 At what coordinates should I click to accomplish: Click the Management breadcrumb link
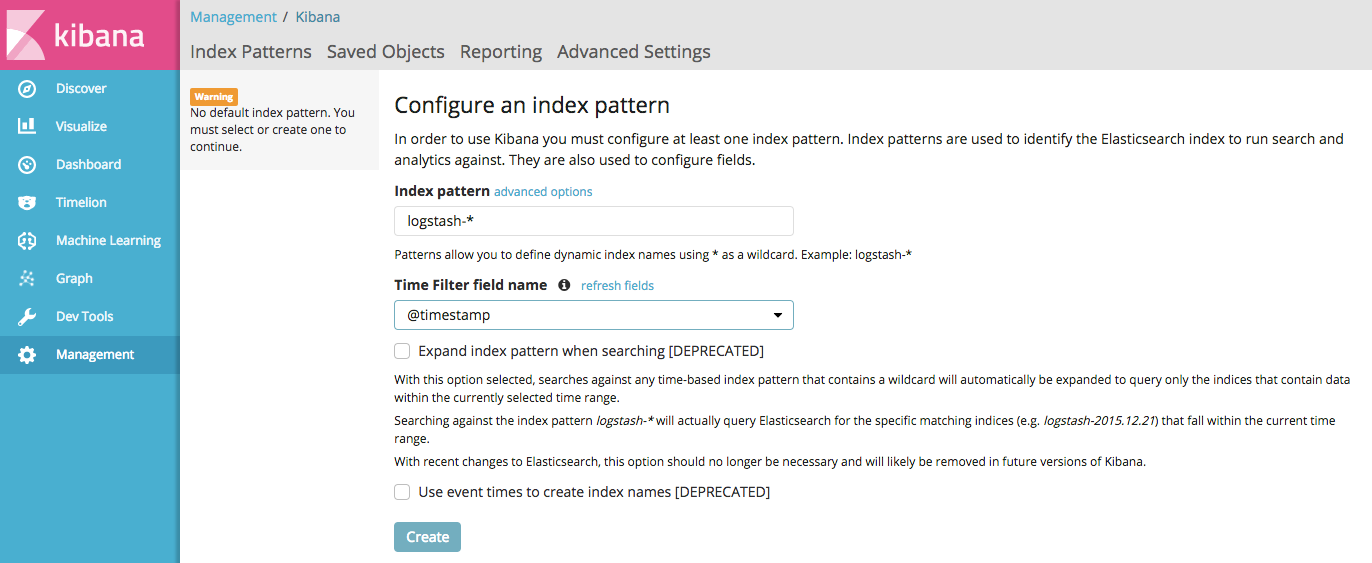(x=233, y=17)
